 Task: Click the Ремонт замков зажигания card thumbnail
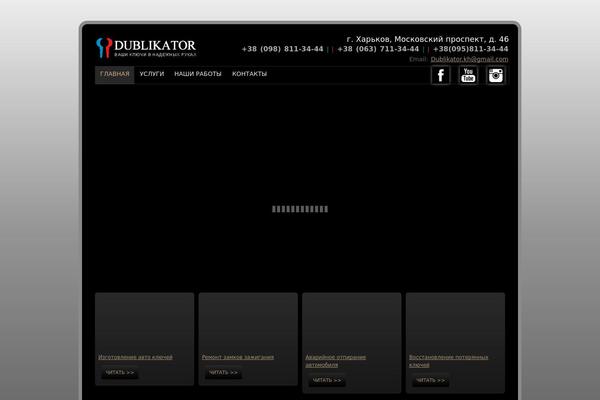[248, 323]
